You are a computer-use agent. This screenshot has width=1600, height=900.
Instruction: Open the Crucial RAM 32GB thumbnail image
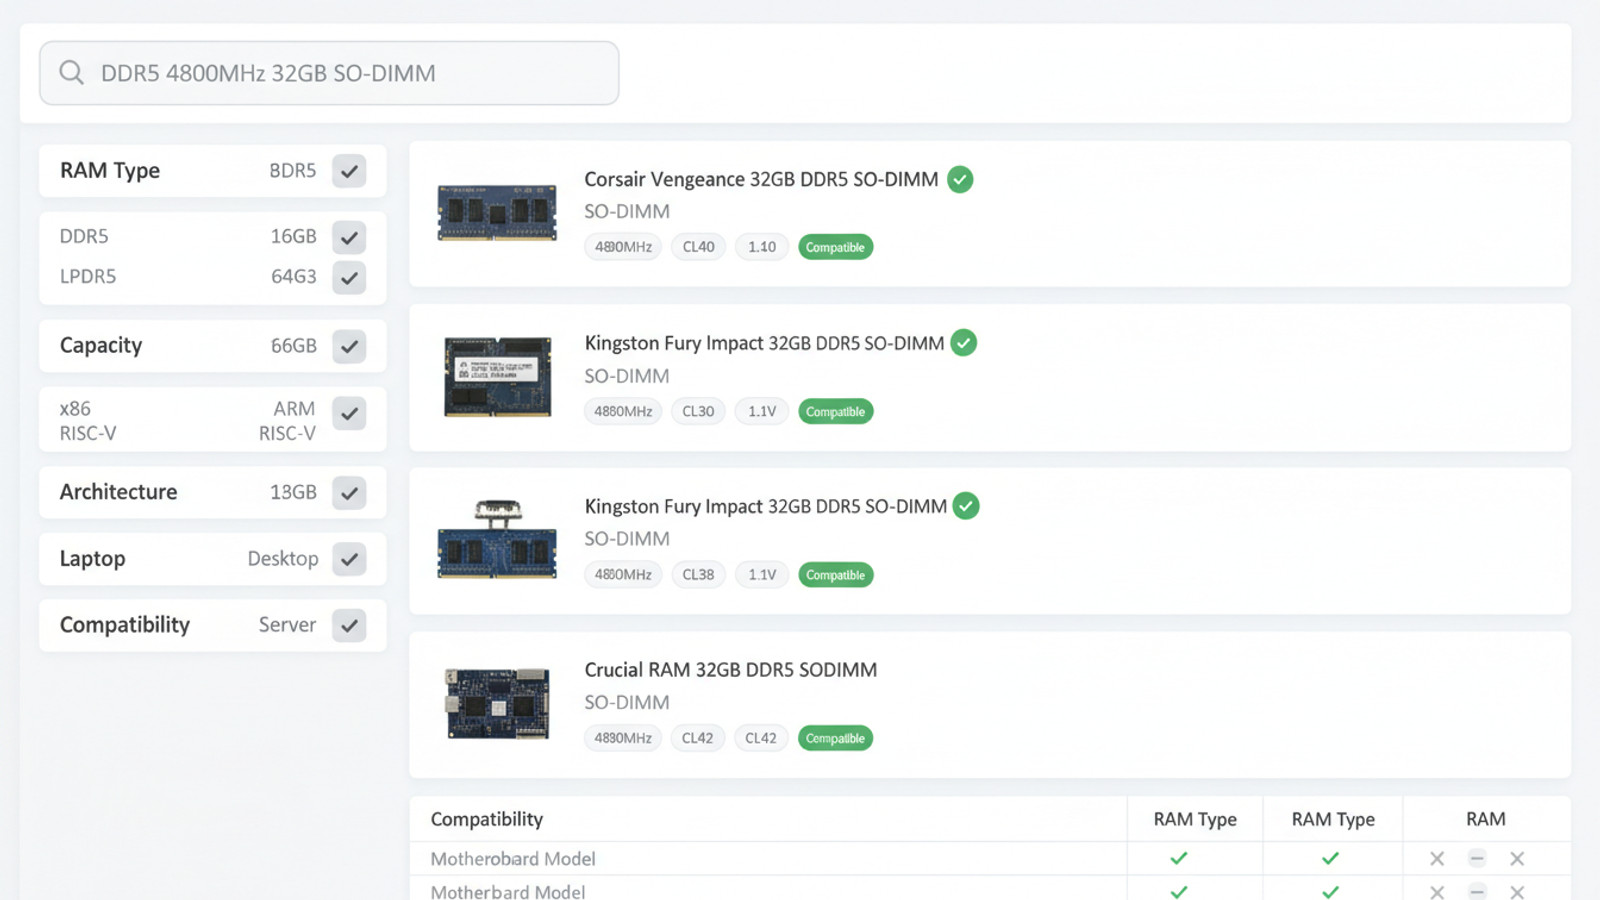(x=497, y=704)
